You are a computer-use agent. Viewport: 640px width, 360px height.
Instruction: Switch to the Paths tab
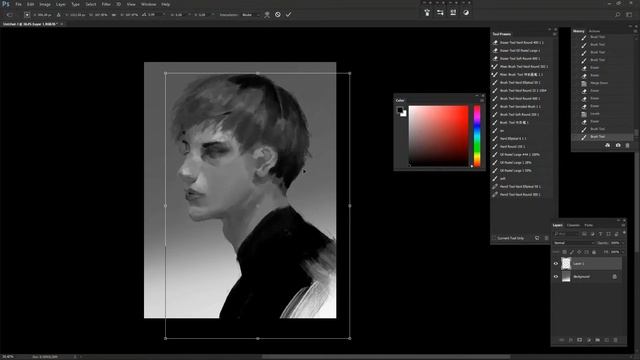[589, 225]
